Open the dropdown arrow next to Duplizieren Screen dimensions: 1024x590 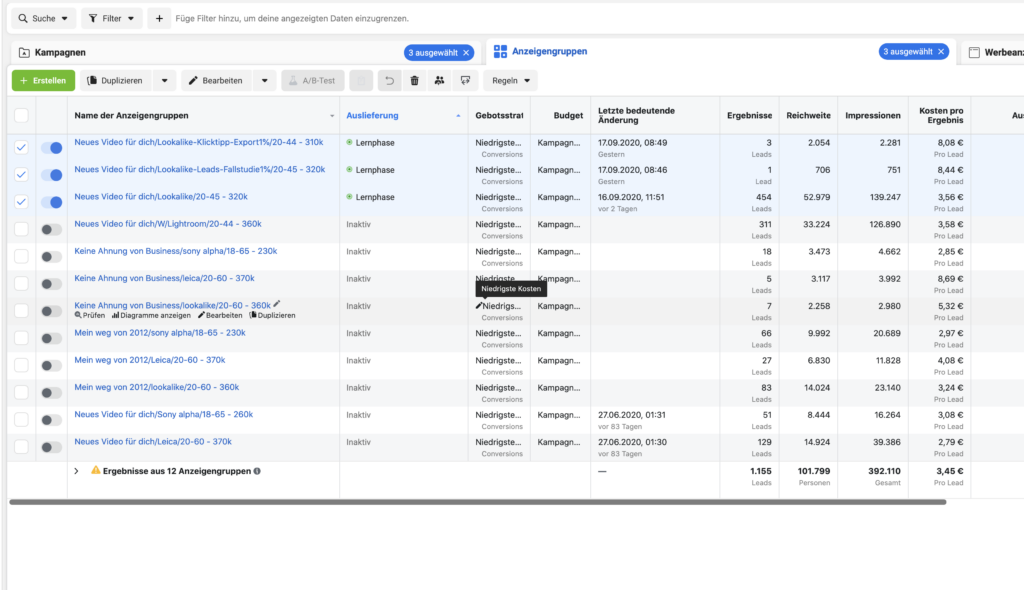[165, 80]
